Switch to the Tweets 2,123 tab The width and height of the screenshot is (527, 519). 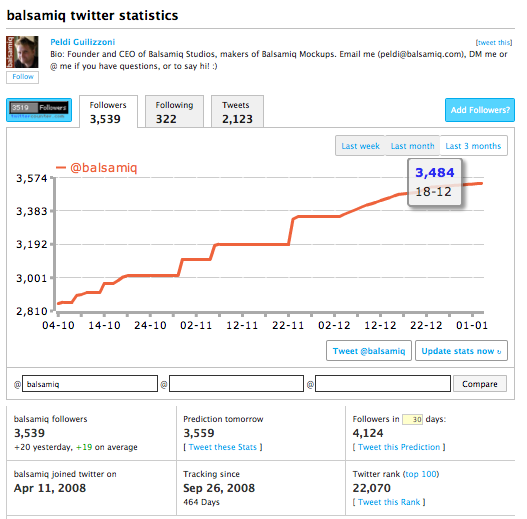point(237,112)
